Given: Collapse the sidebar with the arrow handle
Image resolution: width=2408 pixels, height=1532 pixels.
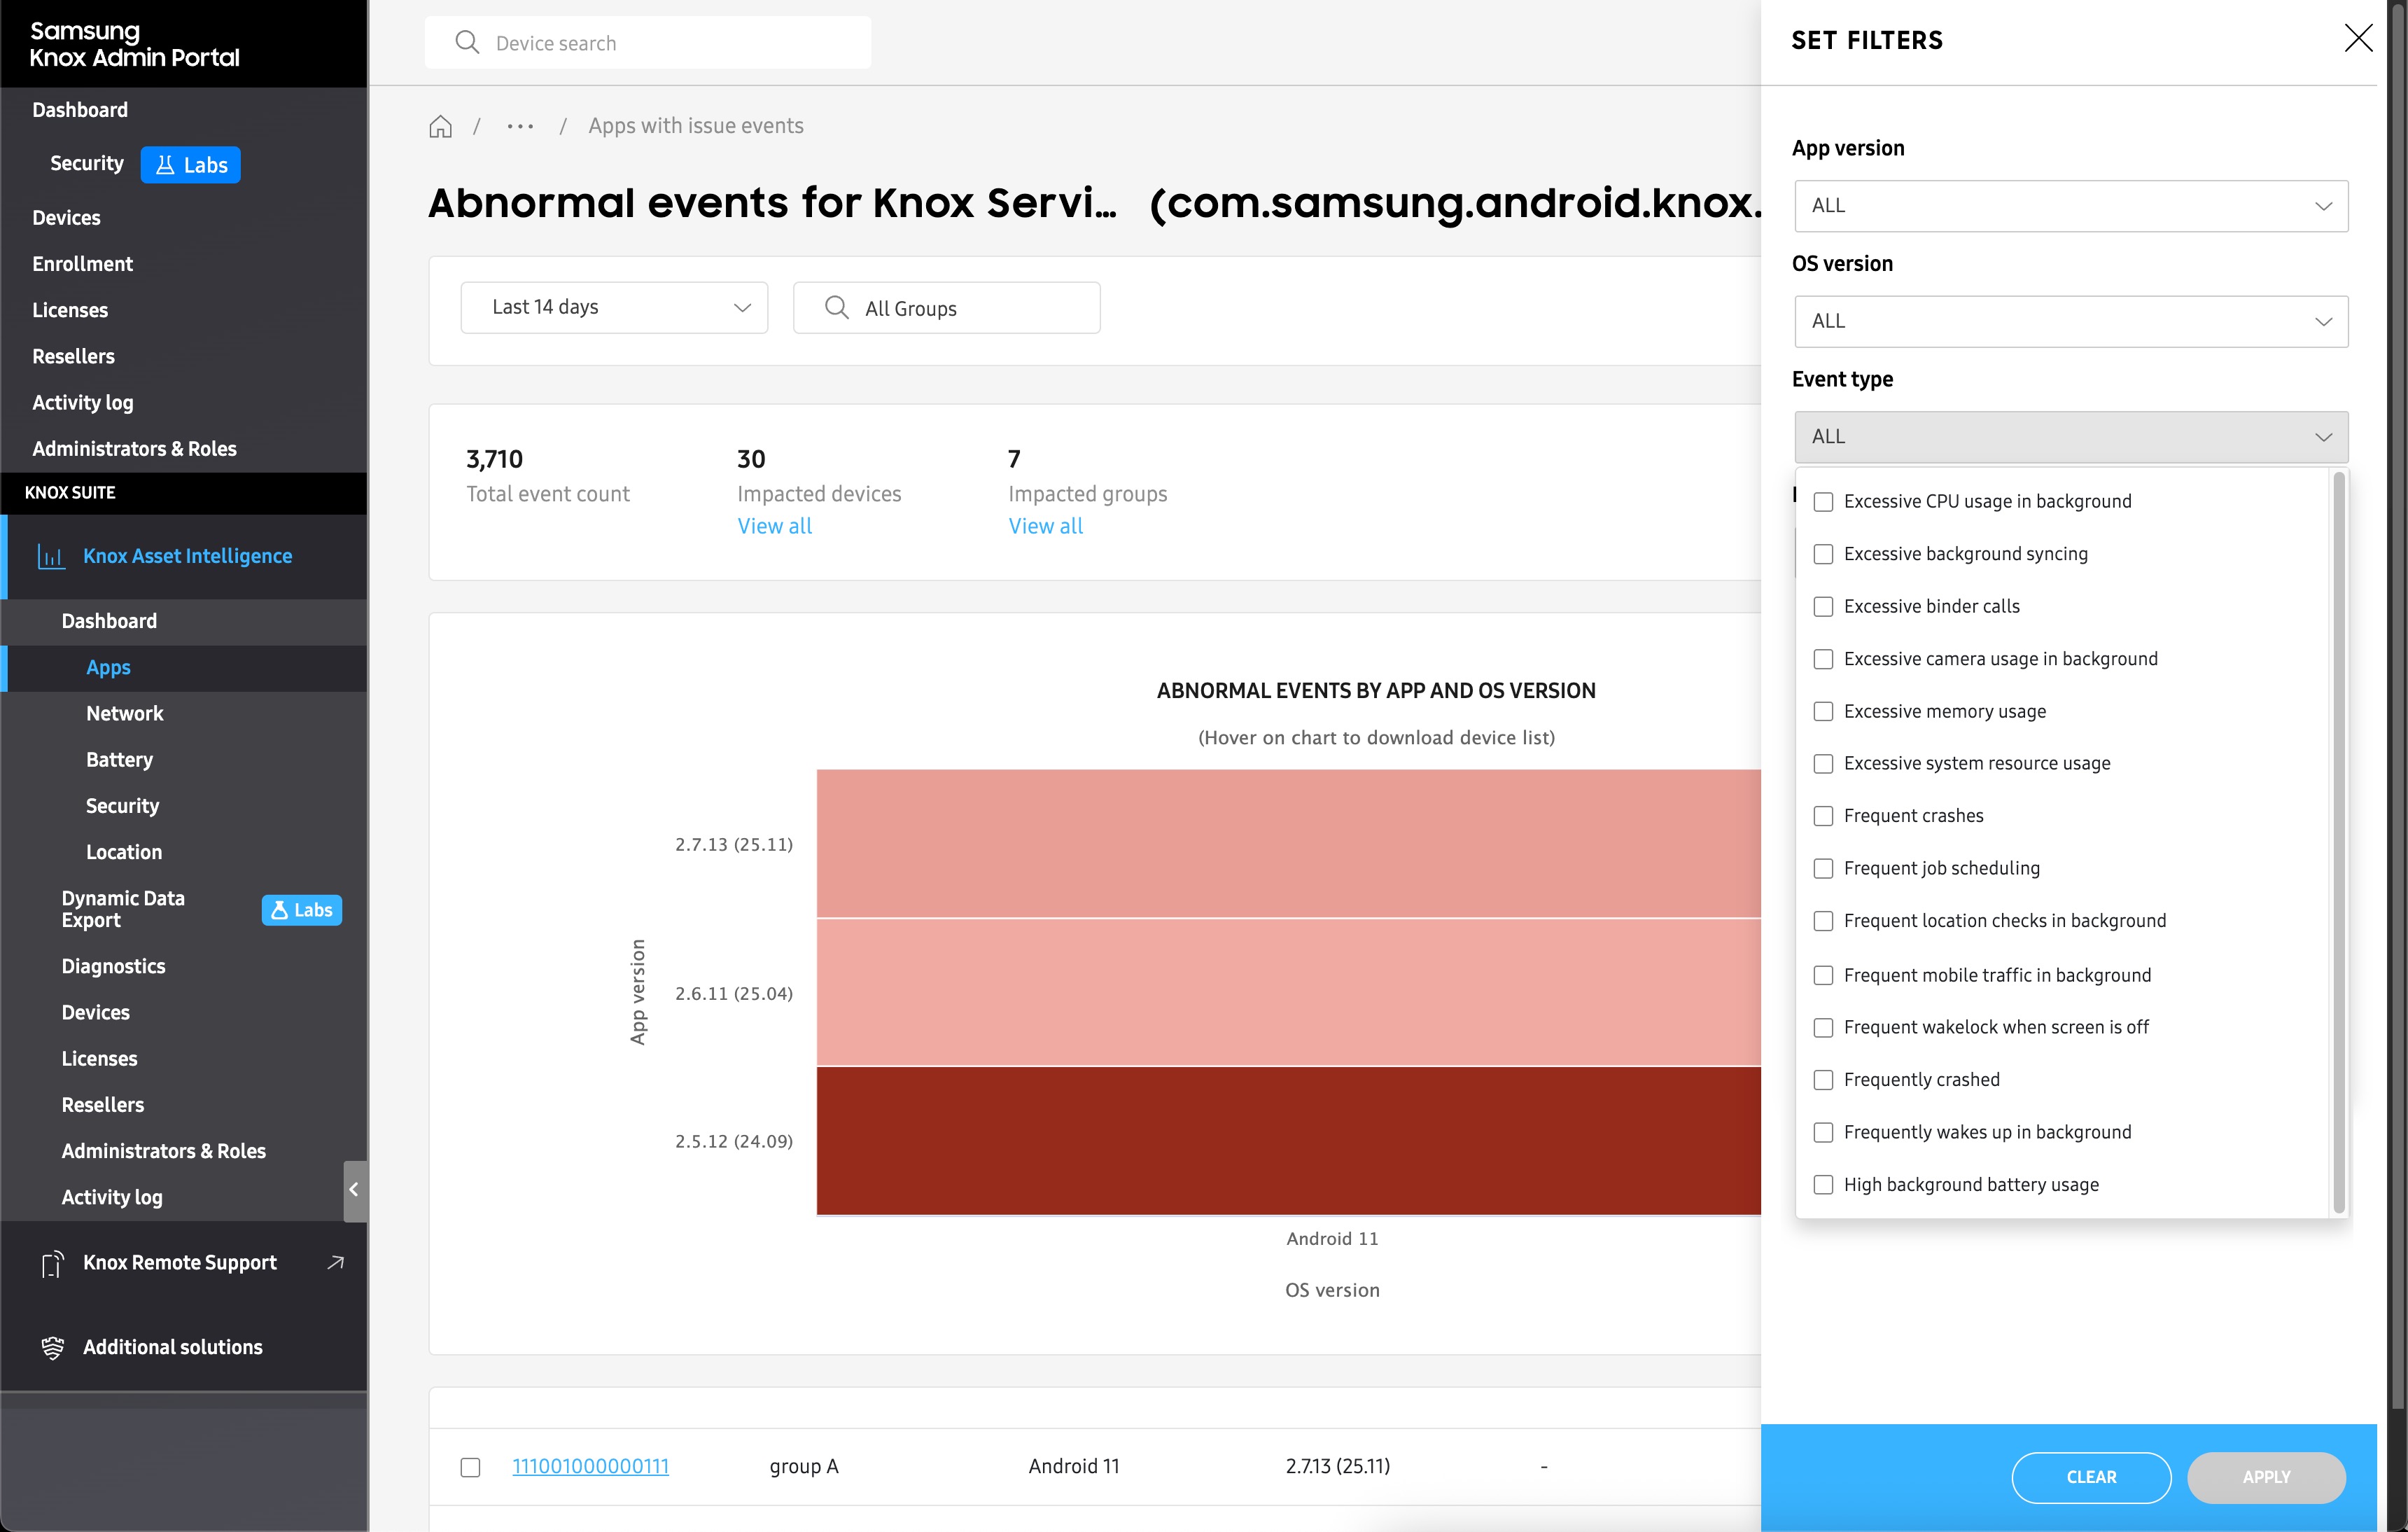Looking at the screenshot, I should coord(355,1190).
